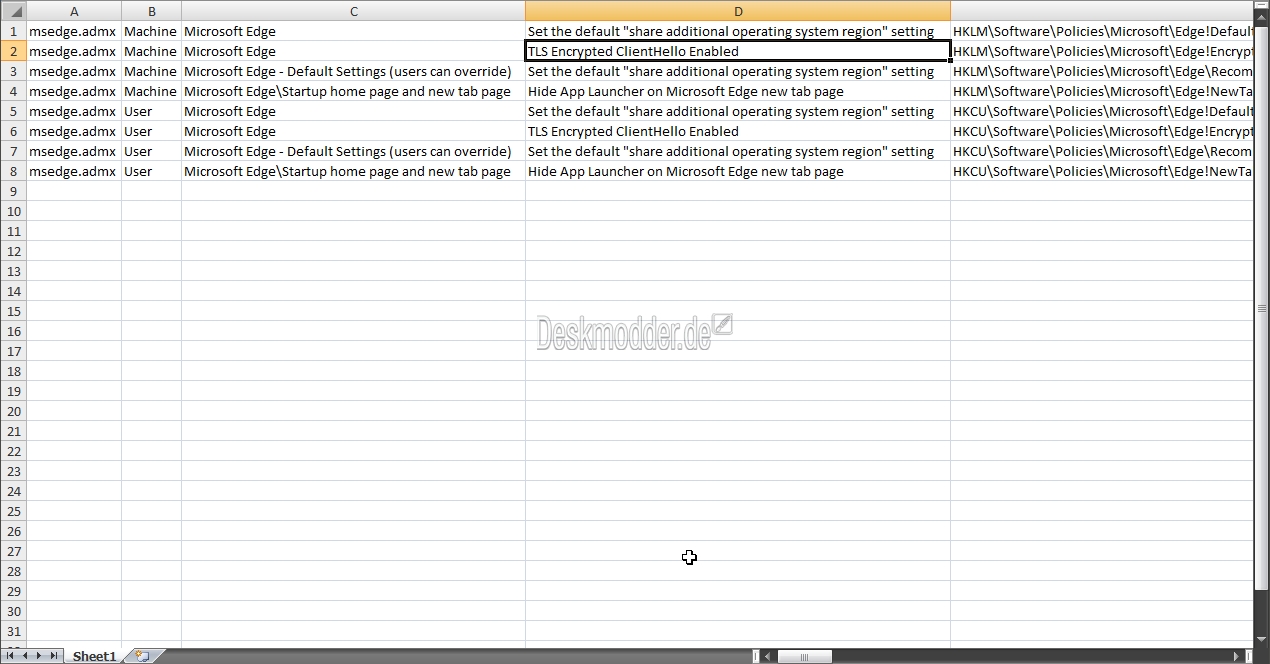This screenshot has height=664, width=1270.
Task: Click row 8 Hide App Launcher cell
Action: tap(738, 171)
